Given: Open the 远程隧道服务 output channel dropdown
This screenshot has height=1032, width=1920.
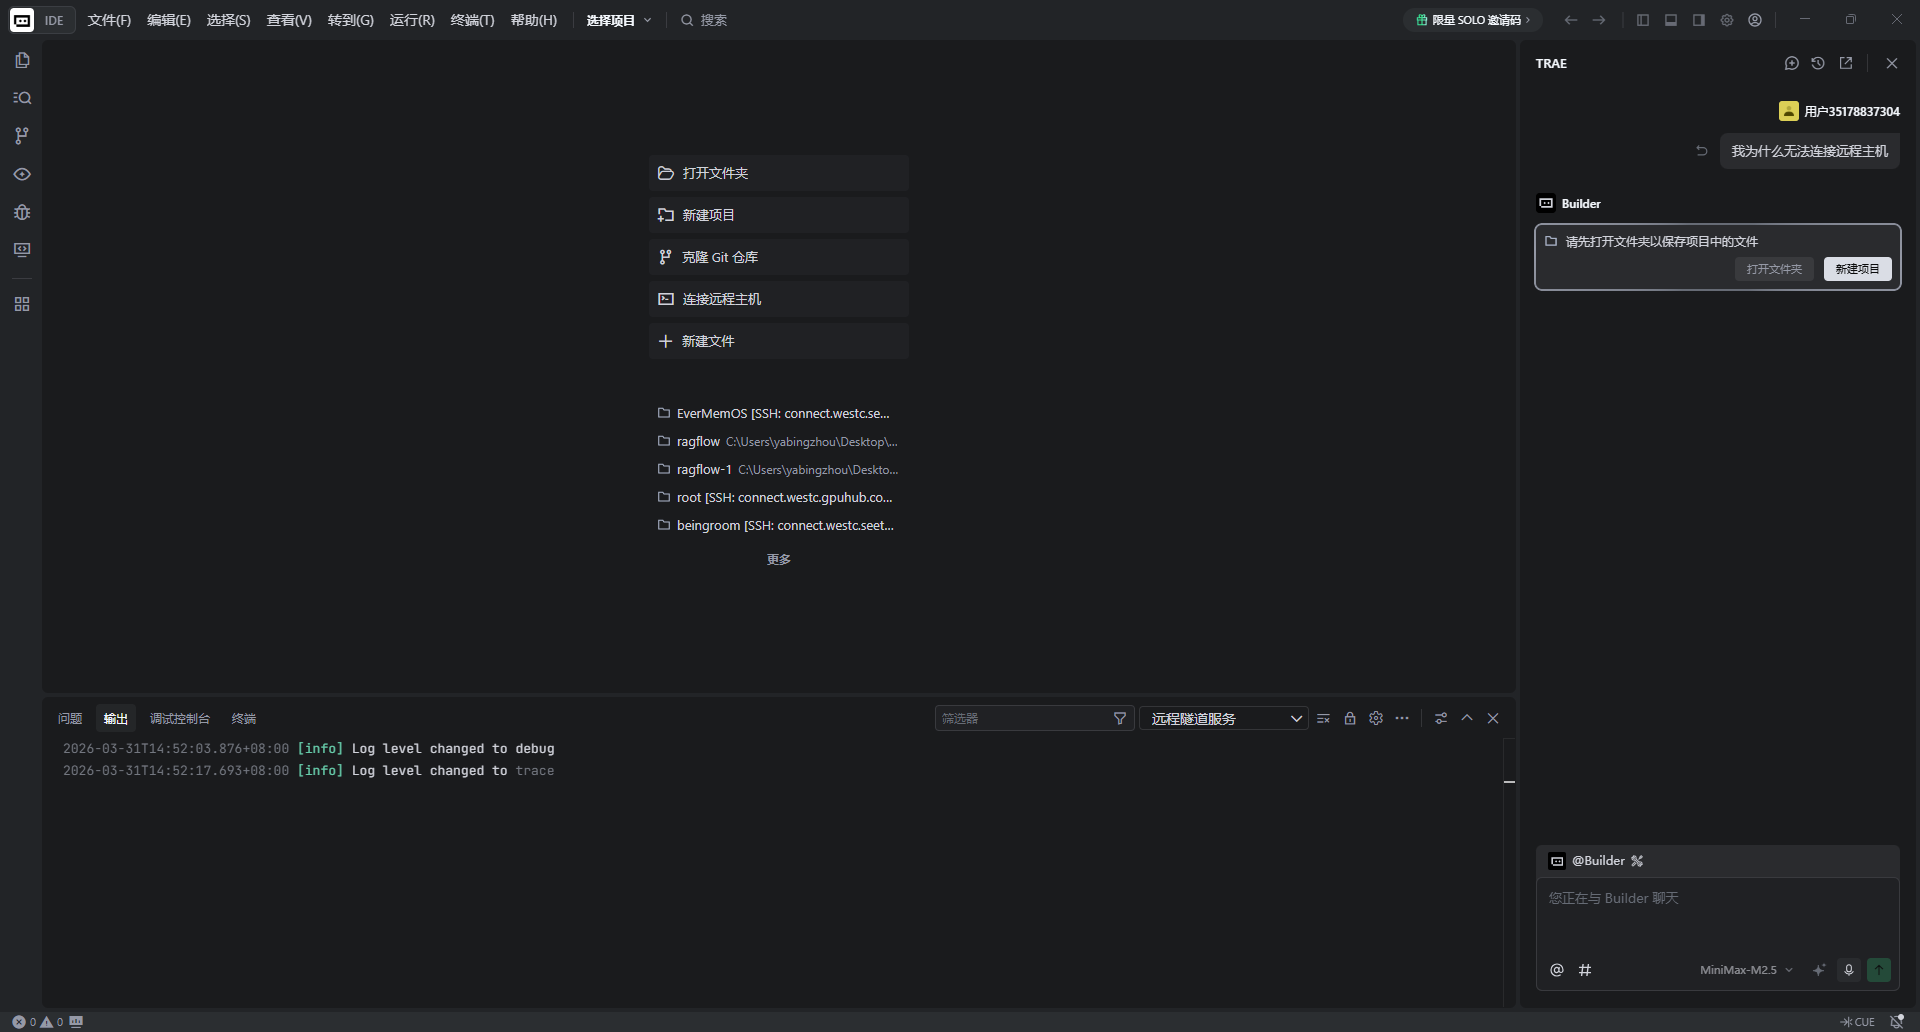Looking at the screenshot, I should (1223, 719).
